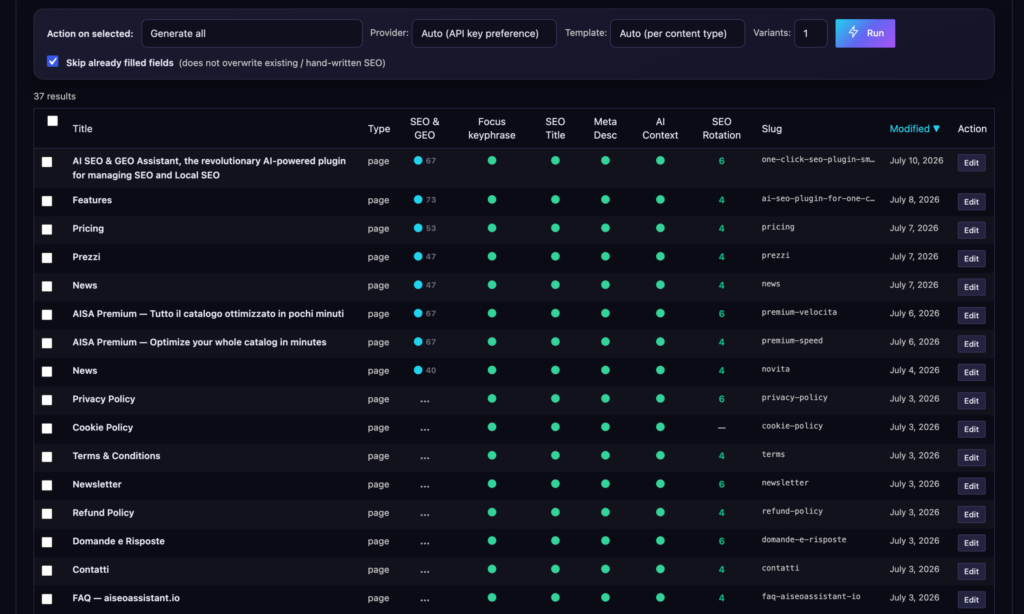Sort by Modified column header
Screen dimensions: 1024x614
tap(914, 129)
